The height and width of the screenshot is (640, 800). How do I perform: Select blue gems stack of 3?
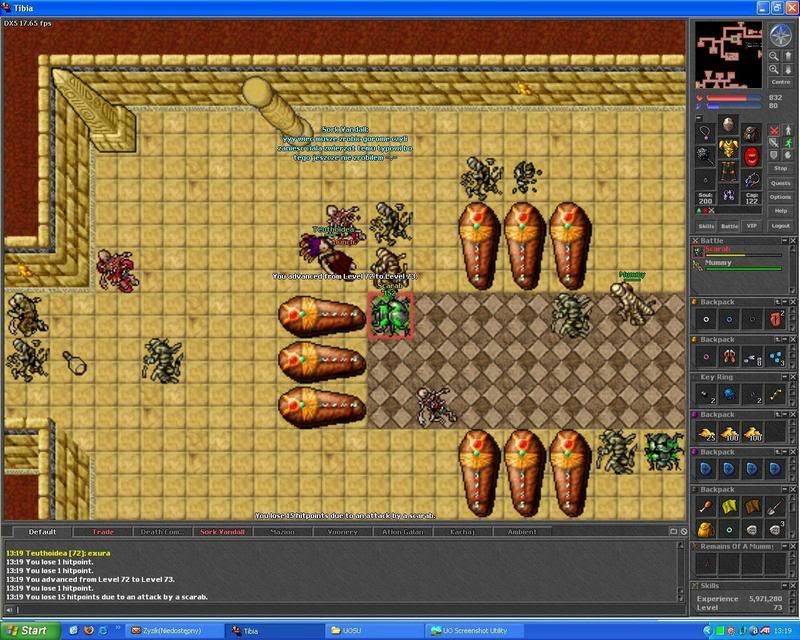click(x=776, y=357)
